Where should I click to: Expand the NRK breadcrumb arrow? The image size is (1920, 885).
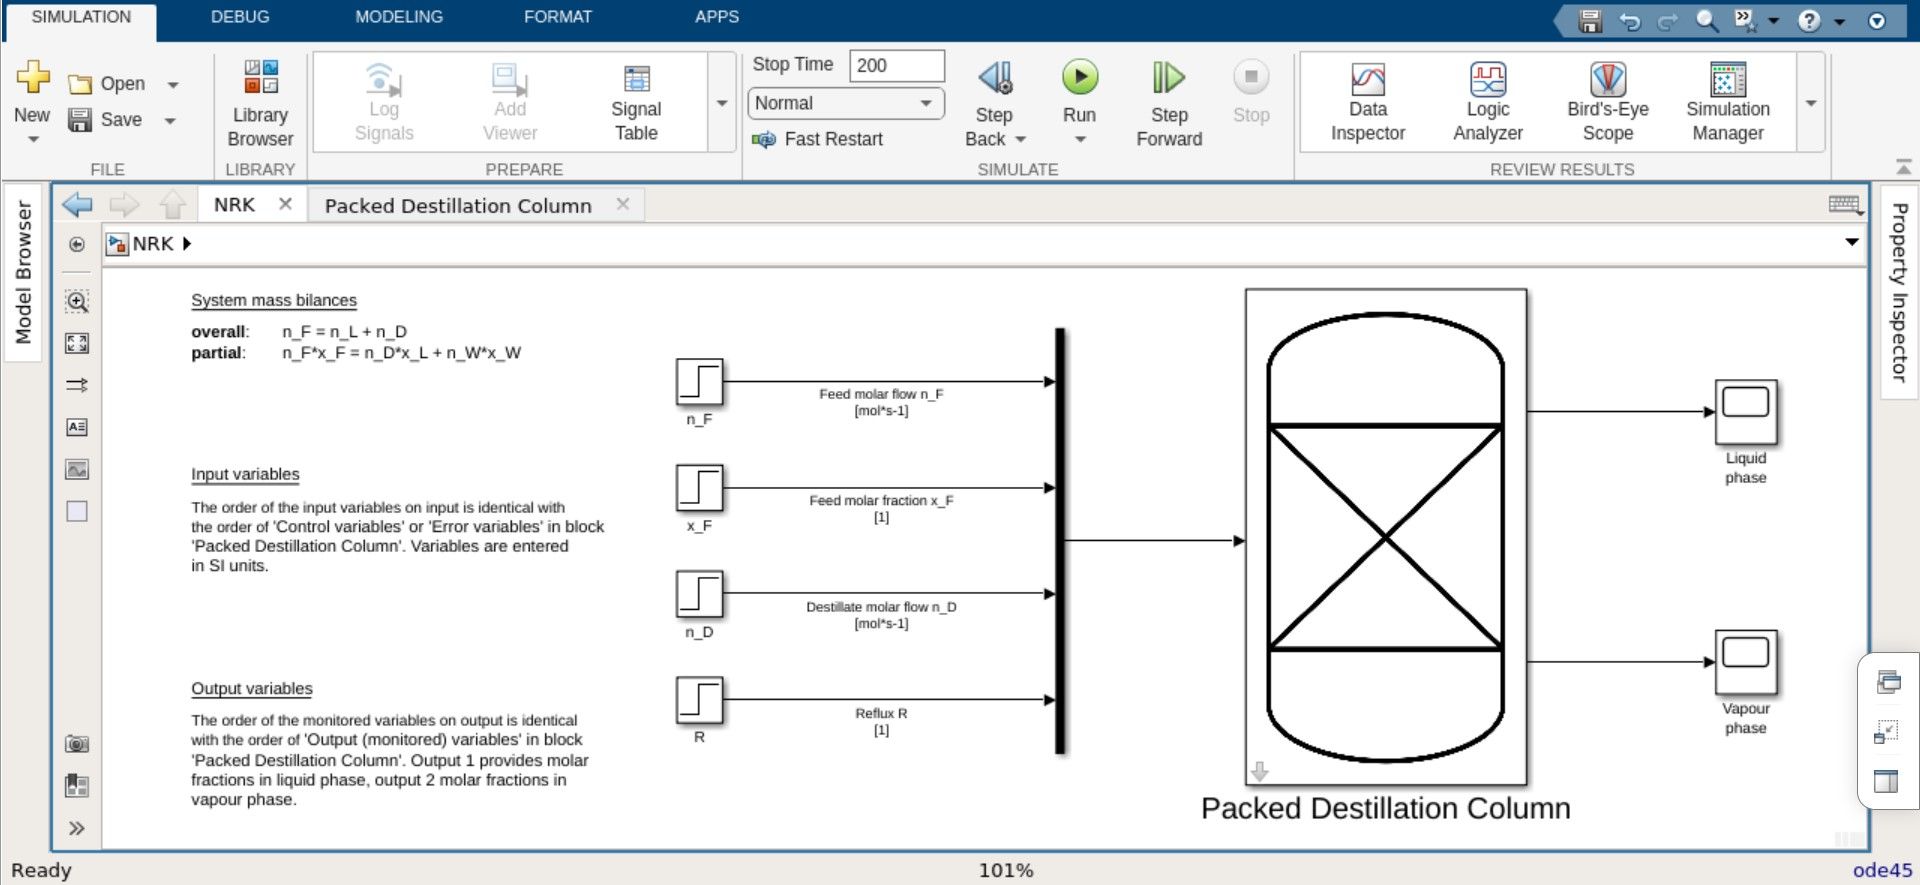click(x=187, y=244)
